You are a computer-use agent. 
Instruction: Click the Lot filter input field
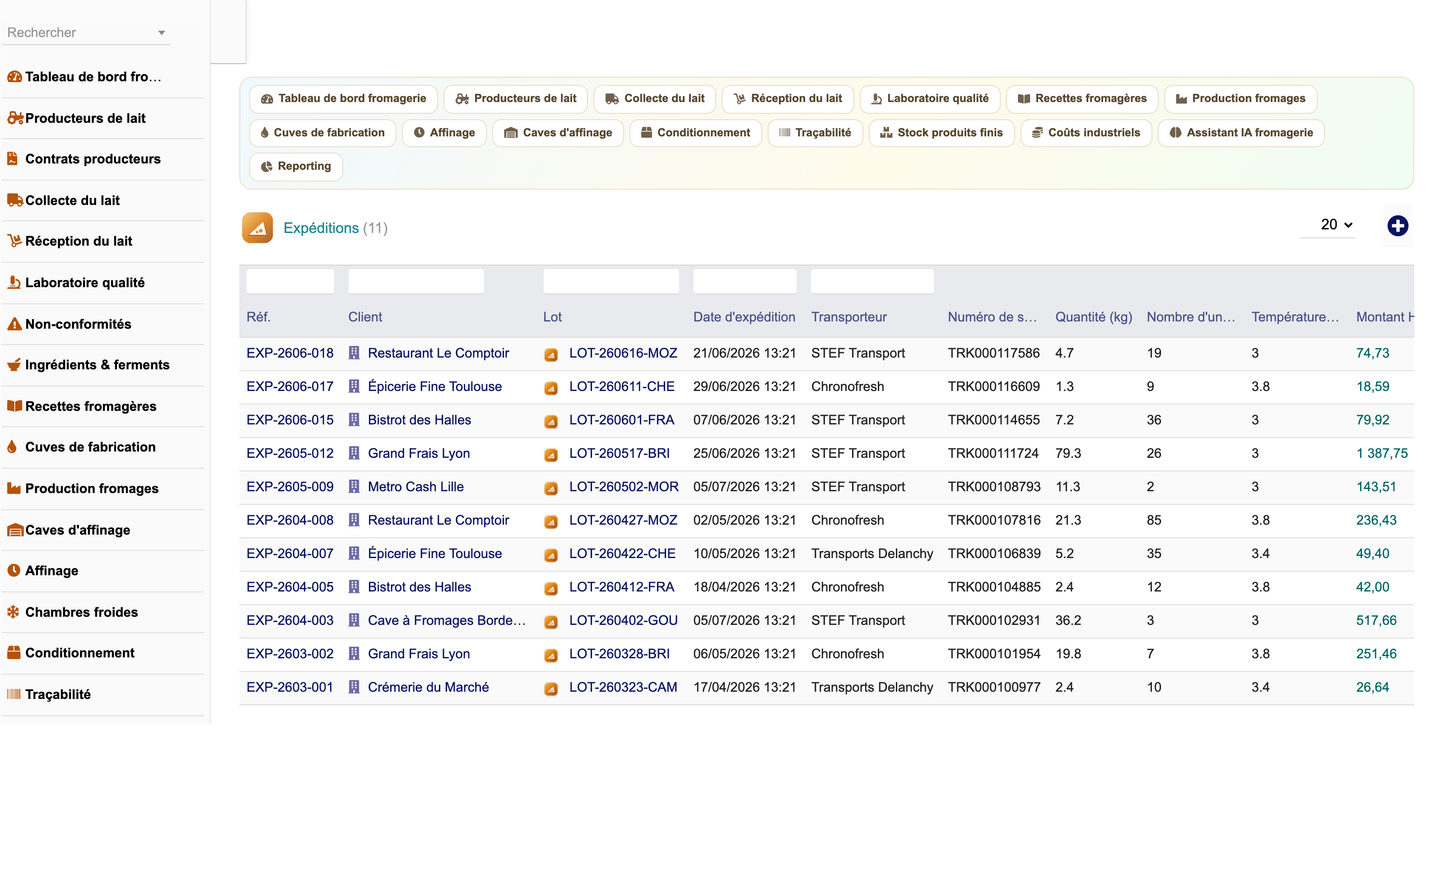[x=611, y=281]
